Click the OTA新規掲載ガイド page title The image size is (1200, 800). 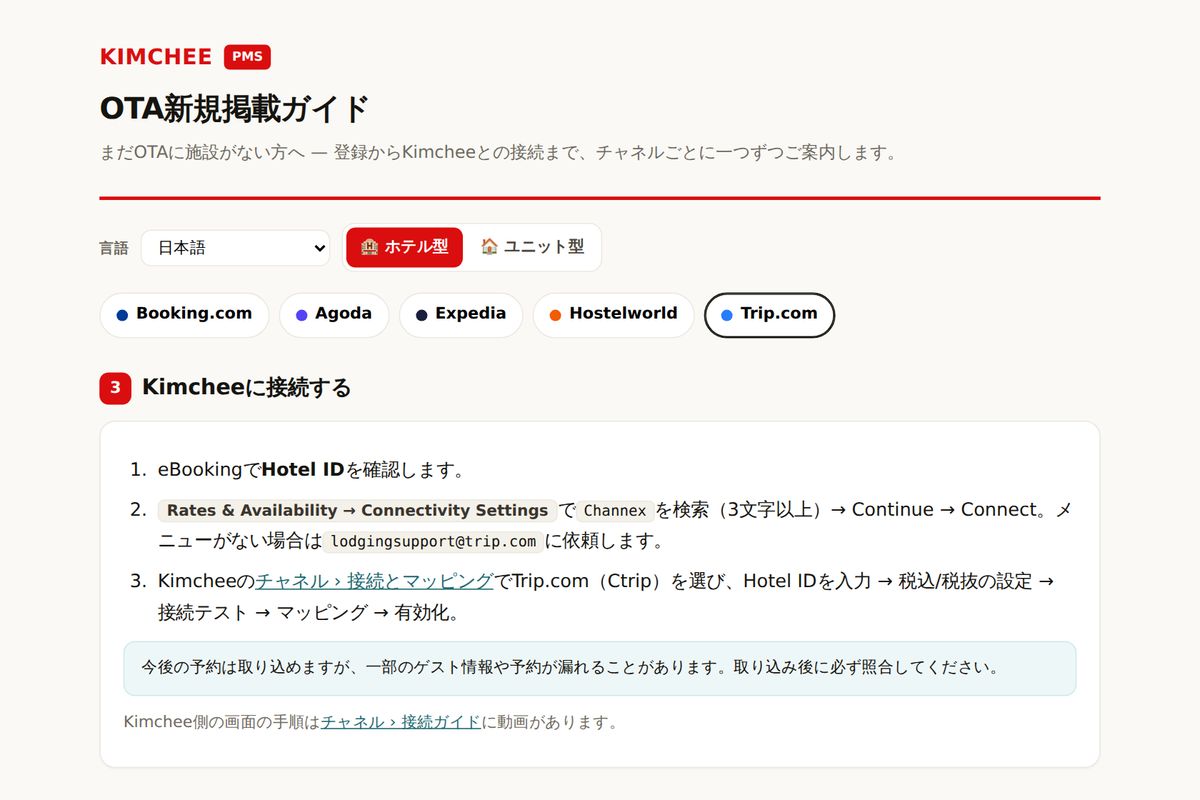[x=235, y=108]
